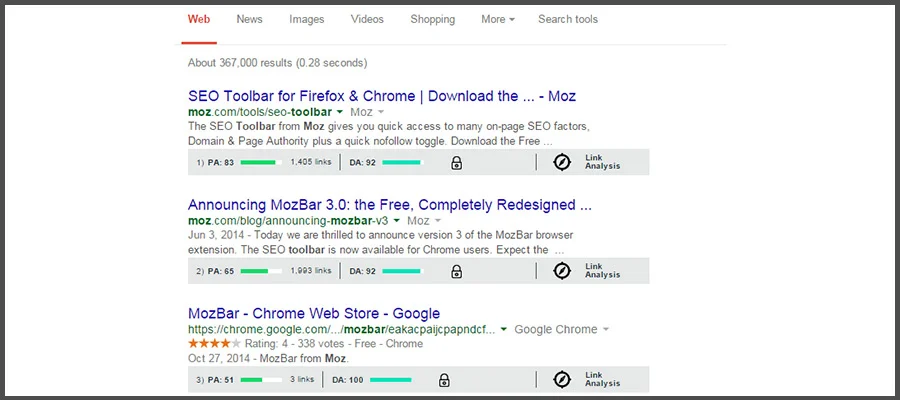900x400 pixels.
Task: Open the Shopping search tab
Action: [432, 19]
